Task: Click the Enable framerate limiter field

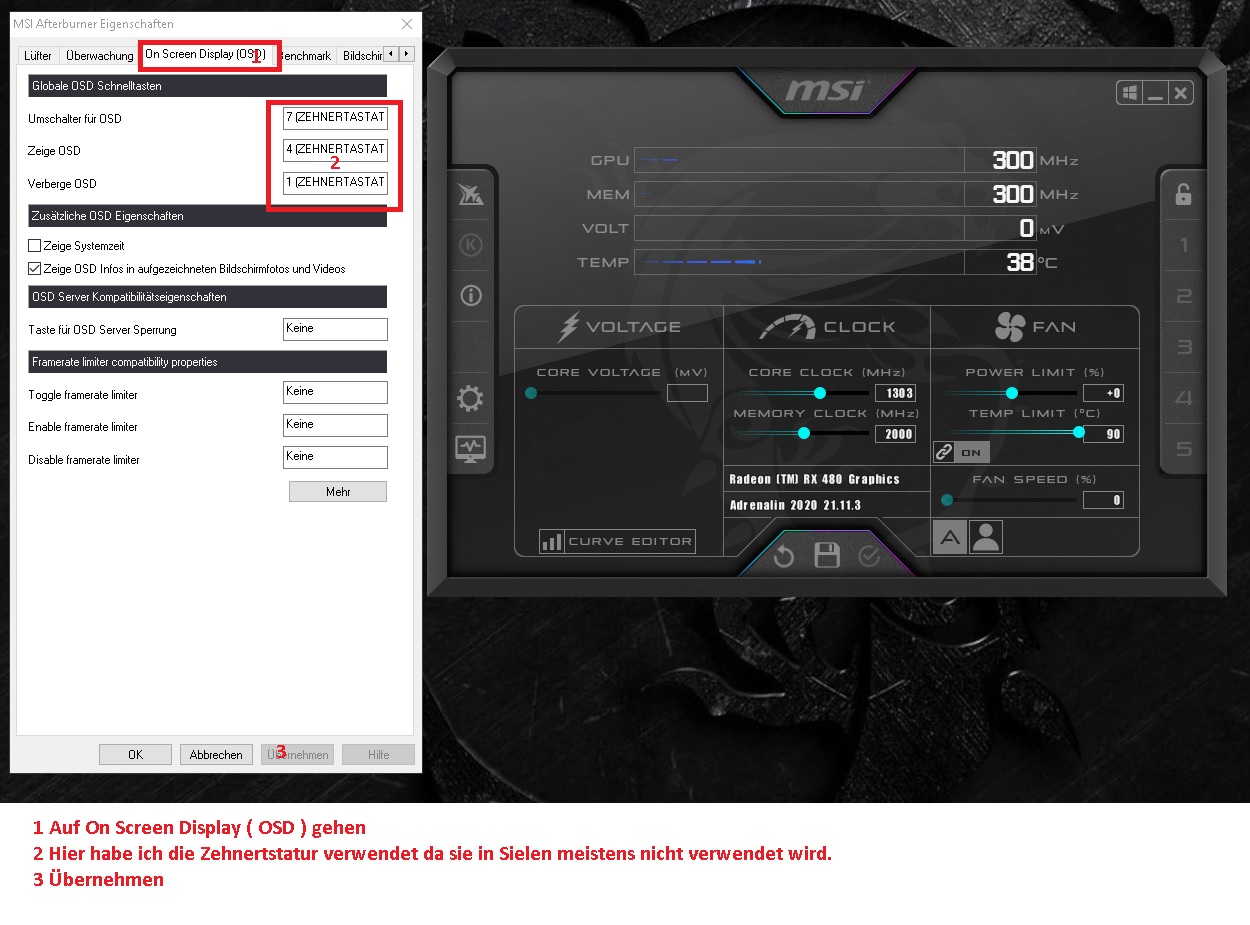Action: point(335,425)
